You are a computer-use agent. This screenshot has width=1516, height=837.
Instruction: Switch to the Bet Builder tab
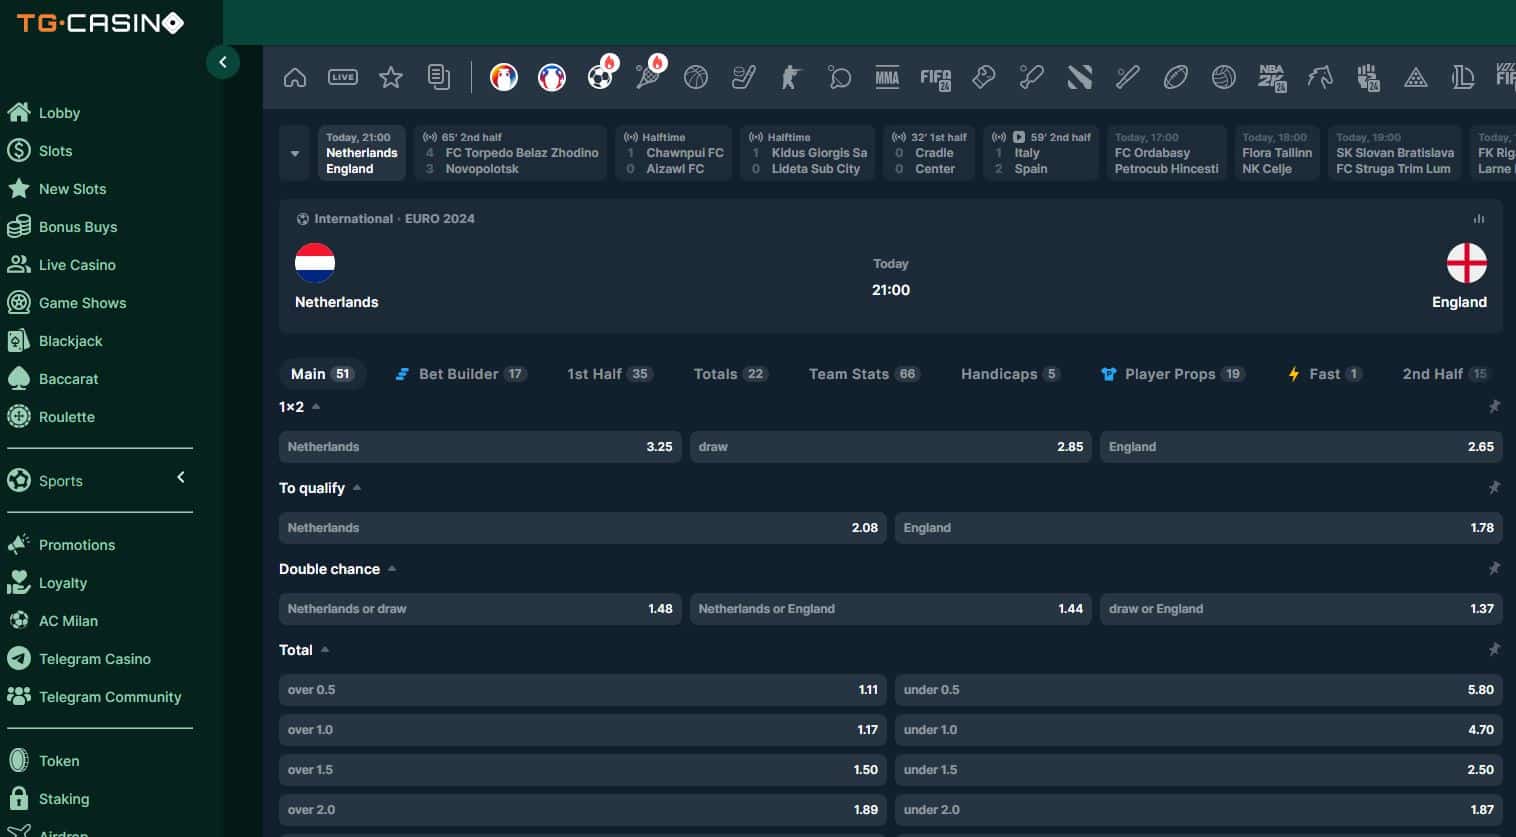click(460, 374)
